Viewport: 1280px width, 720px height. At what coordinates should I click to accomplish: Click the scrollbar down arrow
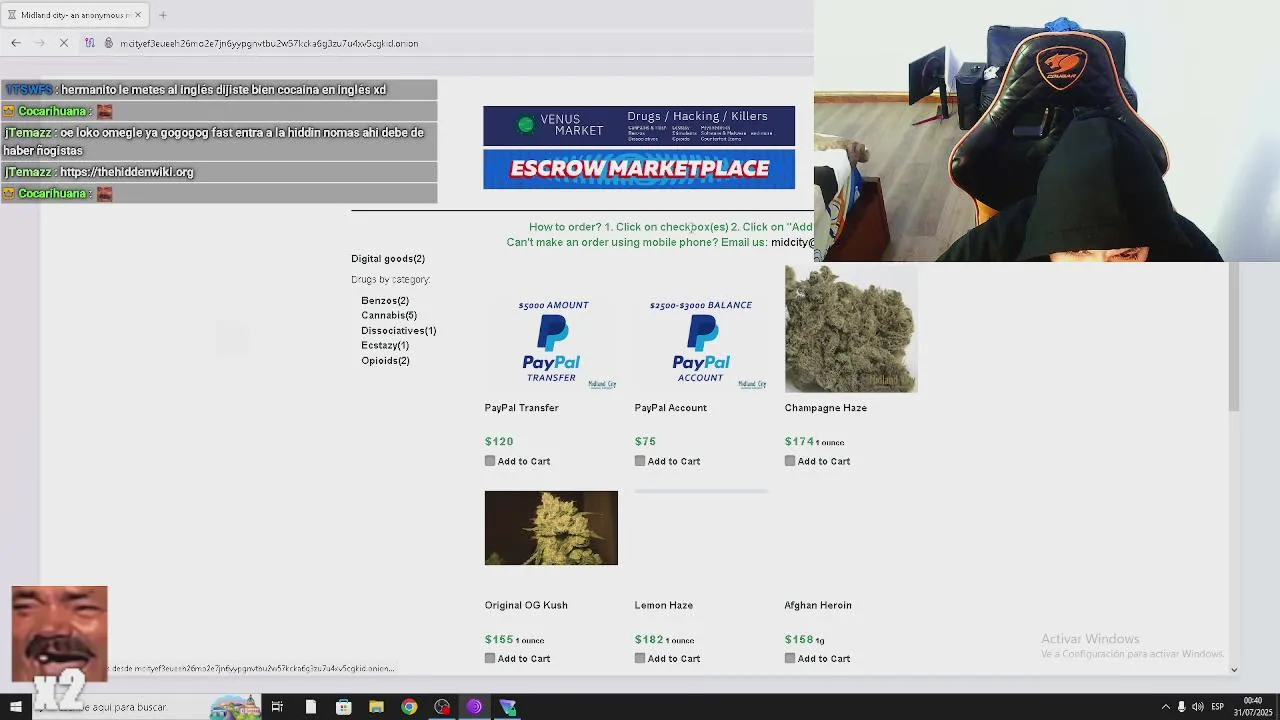click(x=1234, y=670)
